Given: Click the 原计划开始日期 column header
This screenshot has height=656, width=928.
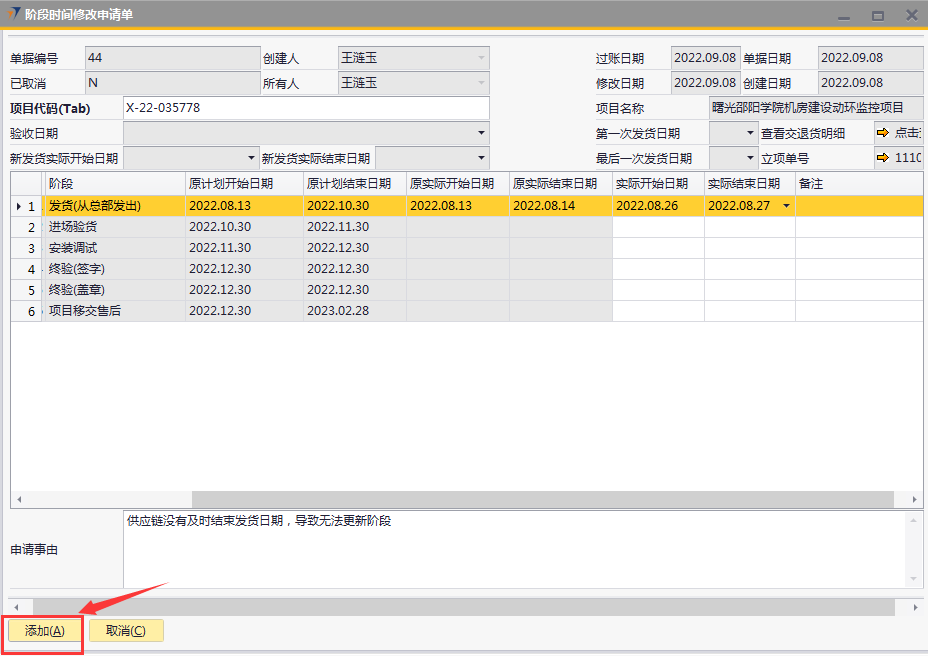Looking at the screenshot, I should (x=244, y=184).
